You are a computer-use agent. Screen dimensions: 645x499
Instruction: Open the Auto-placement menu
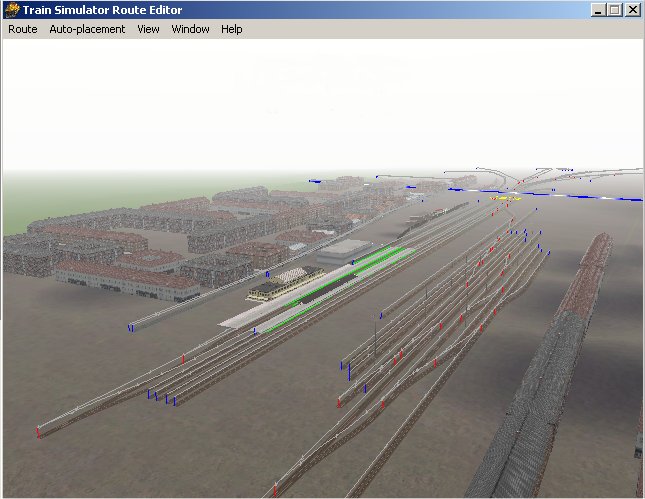click(x=87, y=29)
